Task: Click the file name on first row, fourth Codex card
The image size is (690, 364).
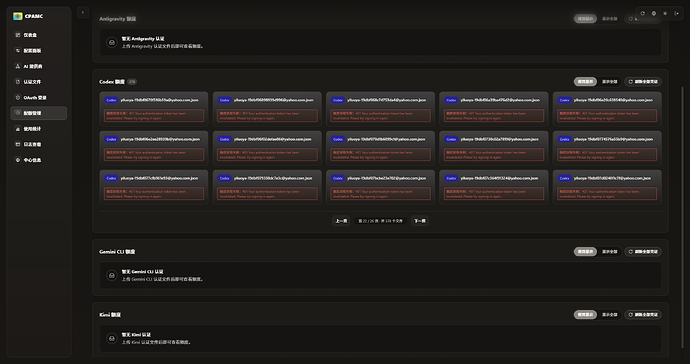Action: click(500, 100)
